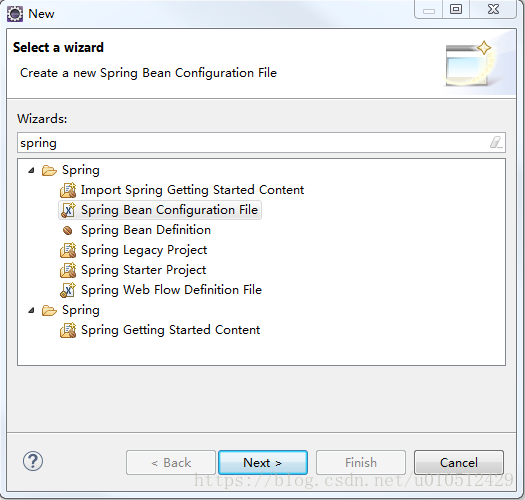Select Spring Legacy Project wizard entry
The image size is (525, 500).
(144, 250)
